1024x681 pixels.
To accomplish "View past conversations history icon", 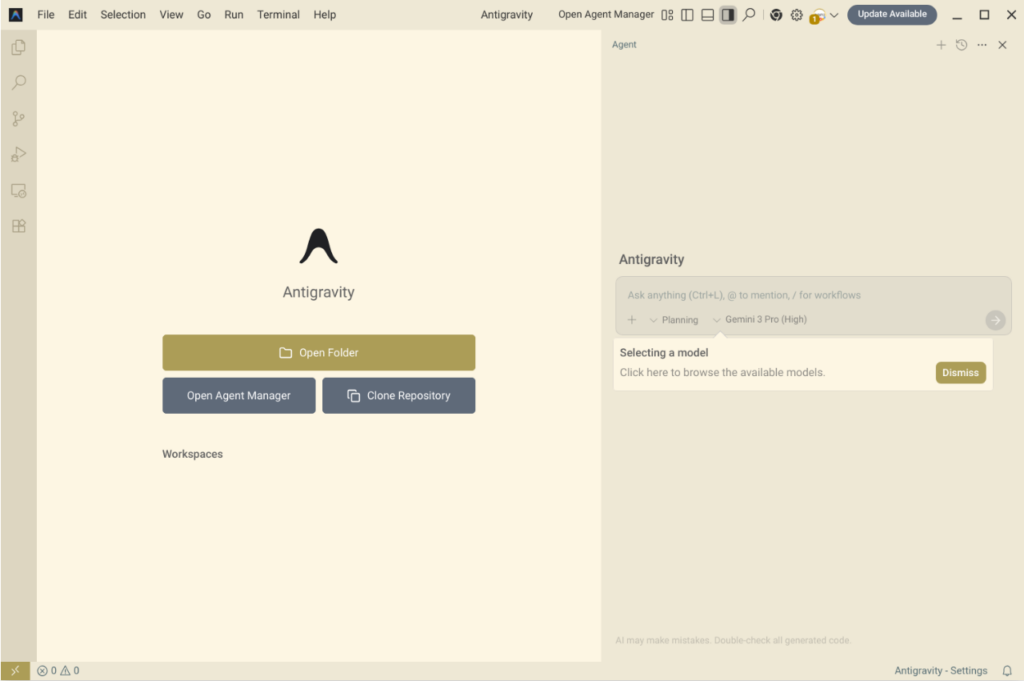I will pos(961,45).
